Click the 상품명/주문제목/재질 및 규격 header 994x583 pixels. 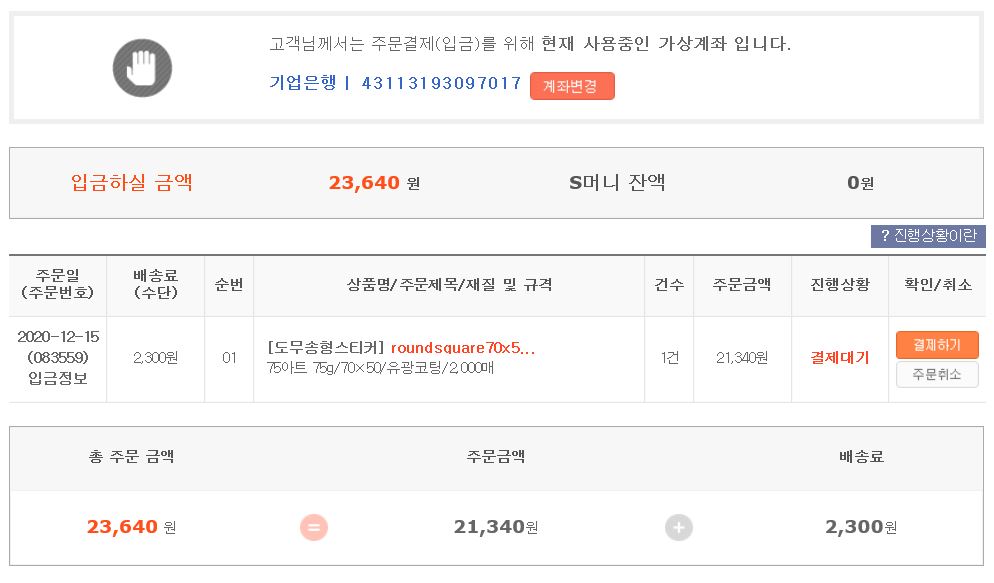point(449,284)
